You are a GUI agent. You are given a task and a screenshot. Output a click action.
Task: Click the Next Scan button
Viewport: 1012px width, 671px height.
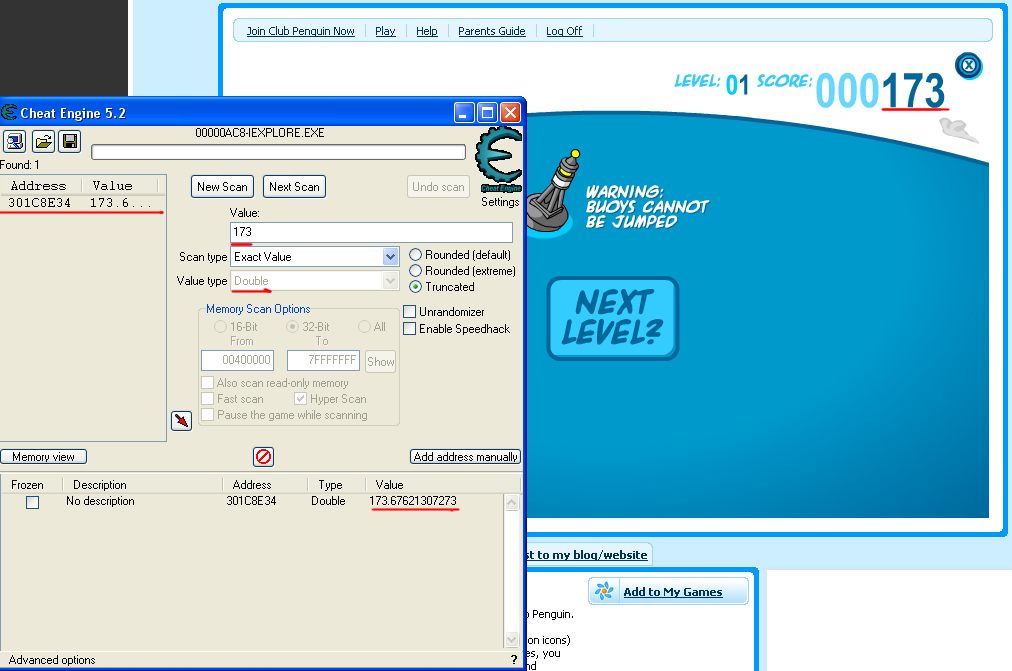tap(294, 187)
